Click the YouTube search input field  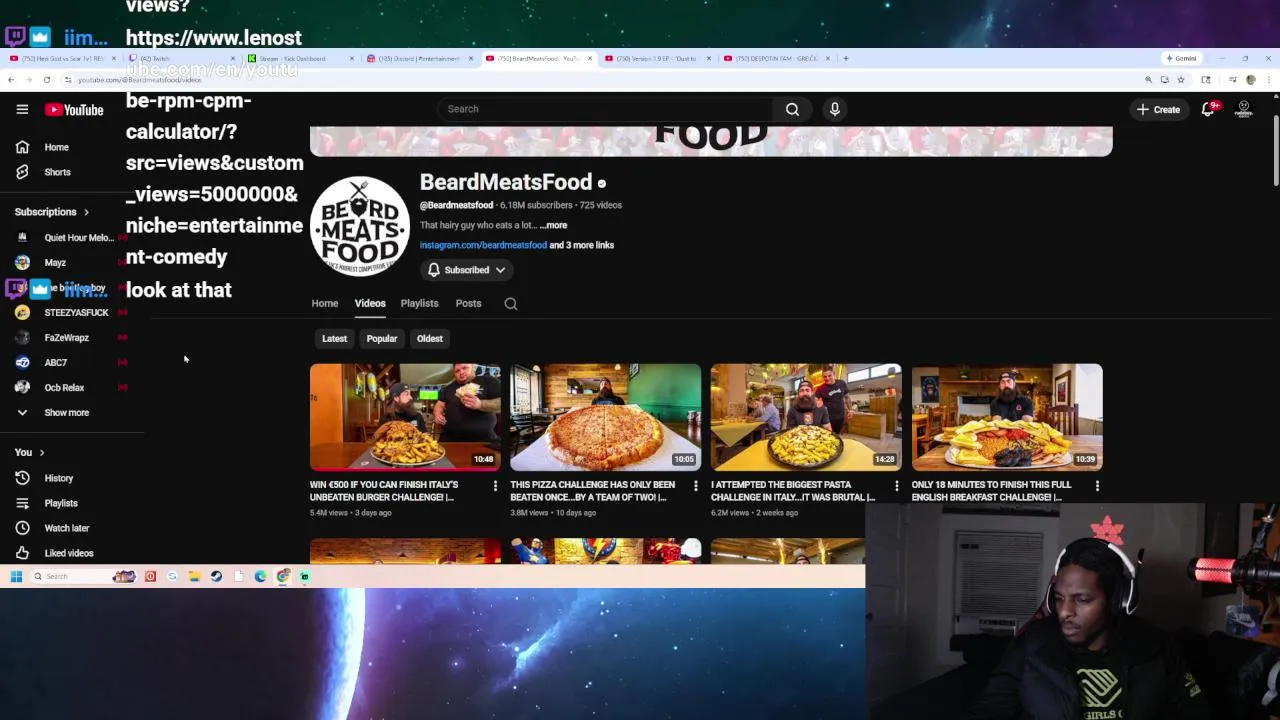coord(605,109)
